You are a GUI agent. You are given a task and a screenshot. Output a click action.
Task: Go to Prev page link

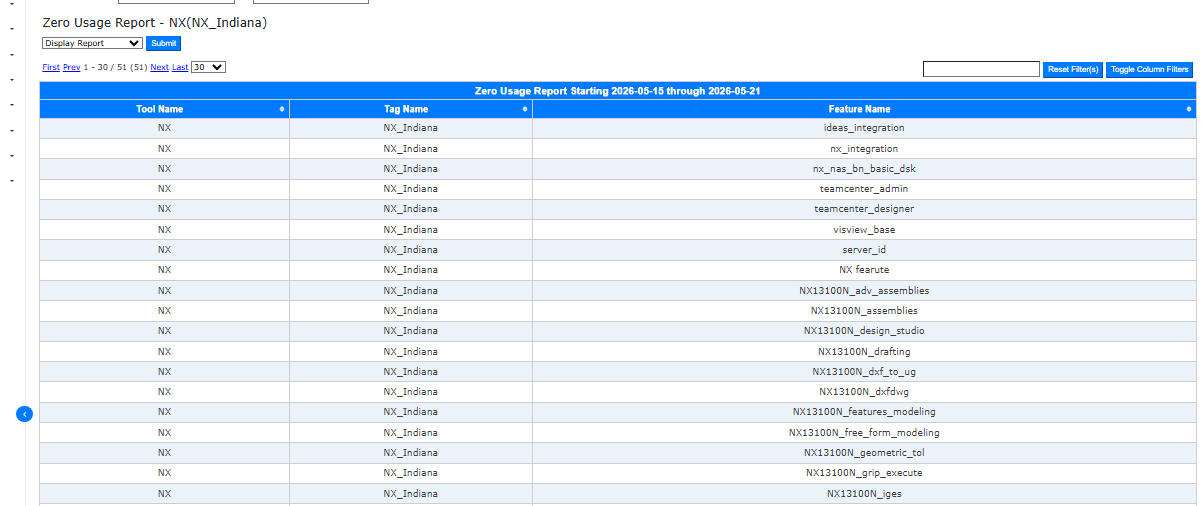pyautogui.click(x=72, y=67)
